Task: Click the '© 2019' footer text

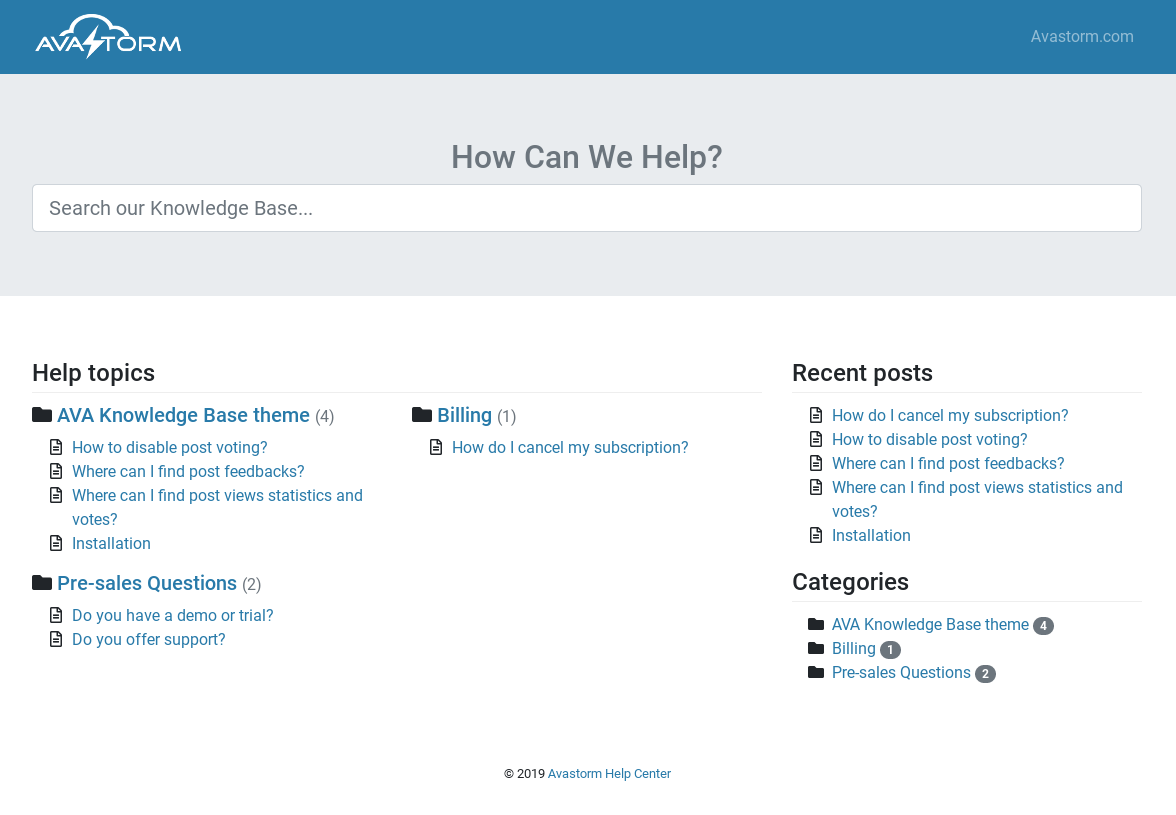Action: point(524,774)
